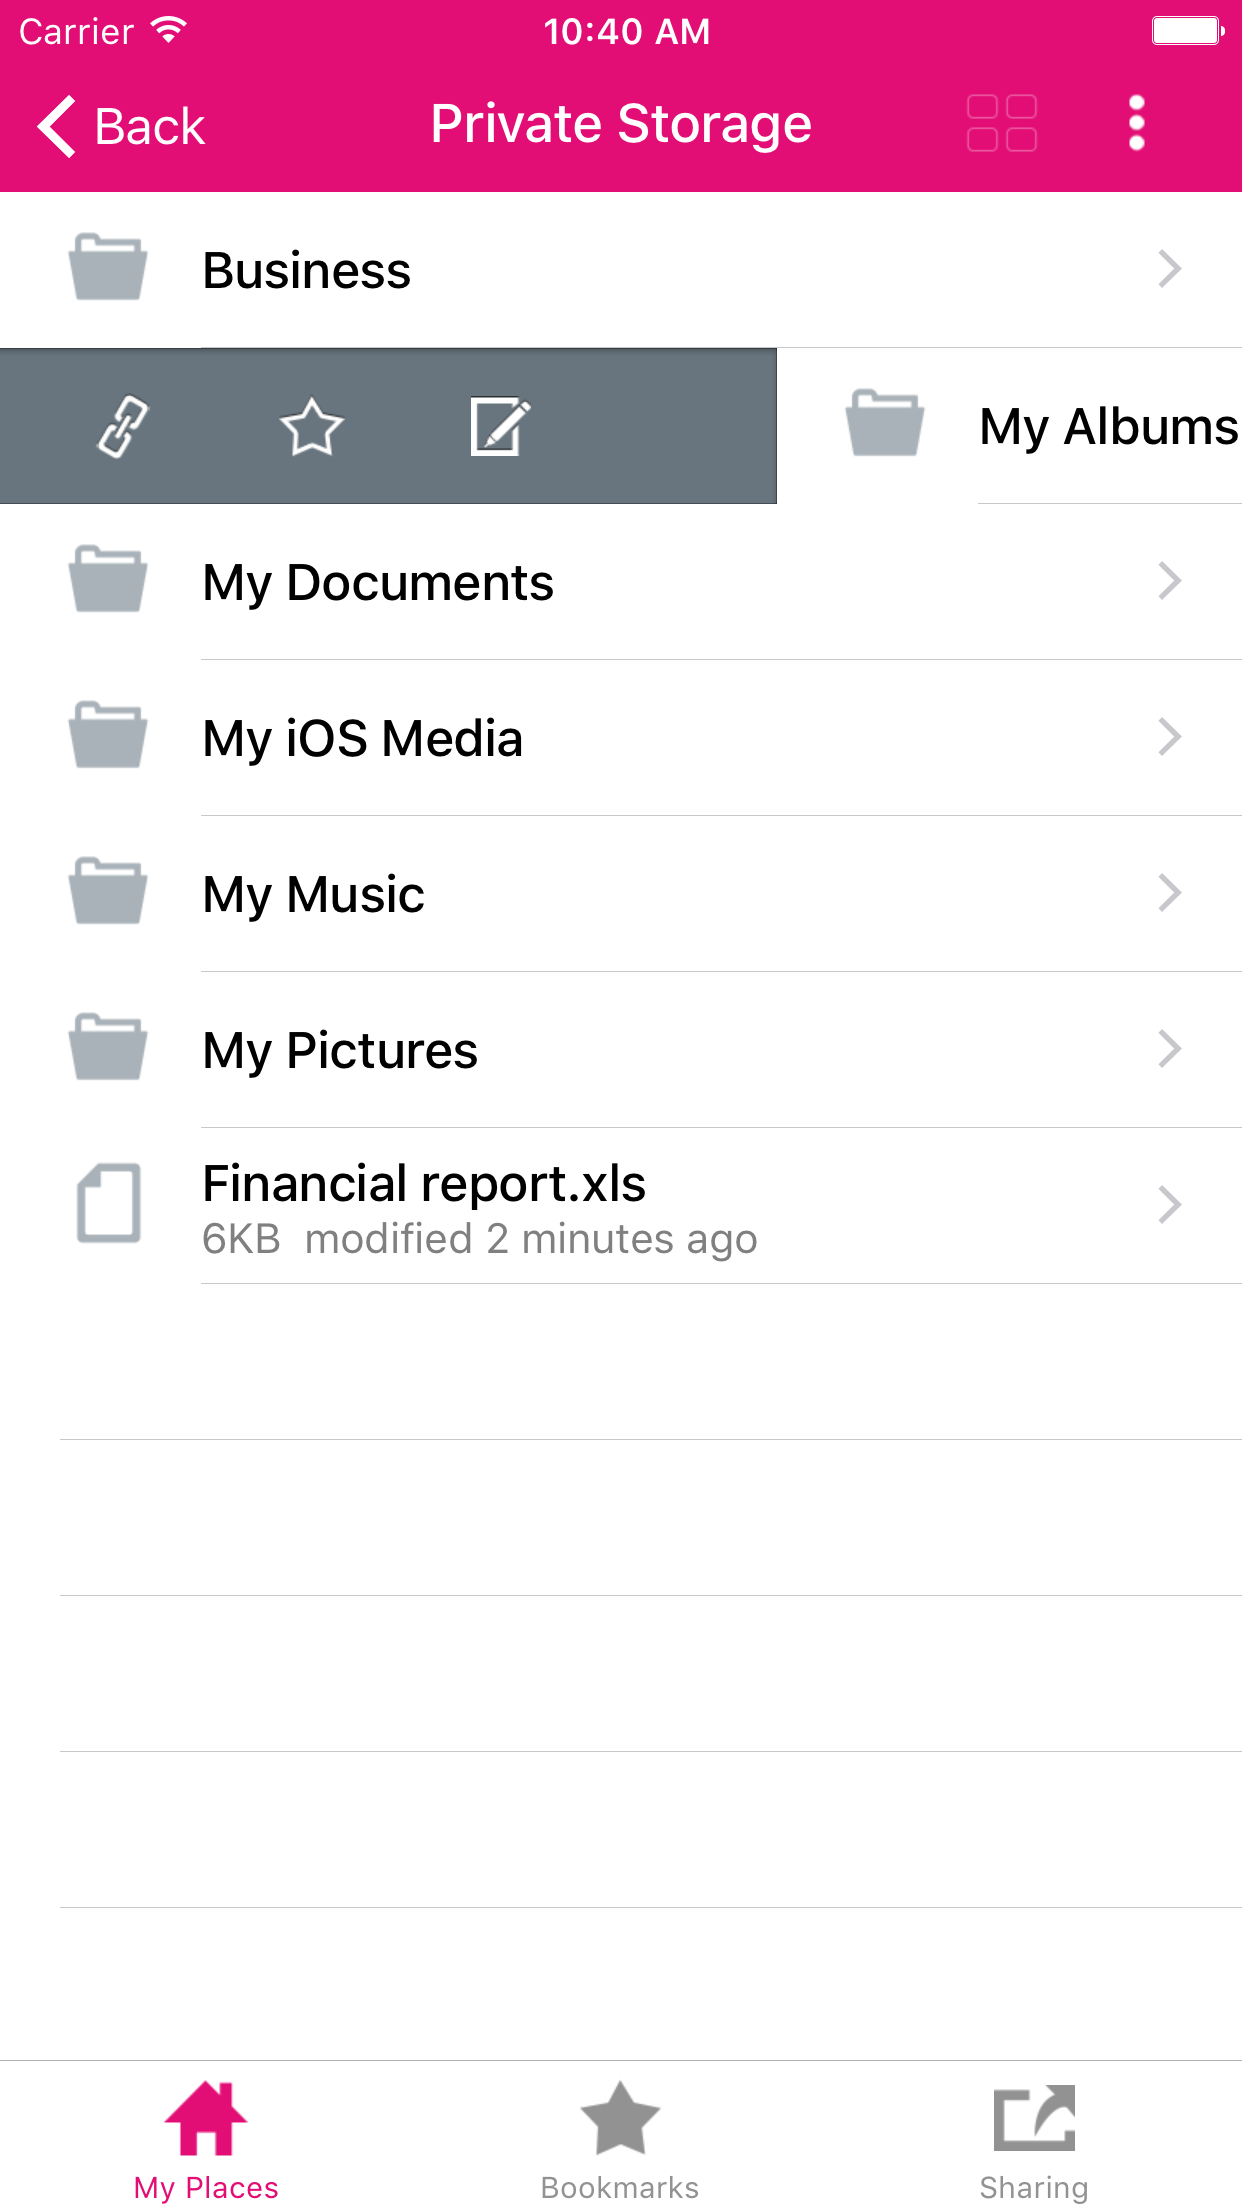1242x2208 pixels.
Task: Open the Financial report.xls file
Action: click(424, 1185)
